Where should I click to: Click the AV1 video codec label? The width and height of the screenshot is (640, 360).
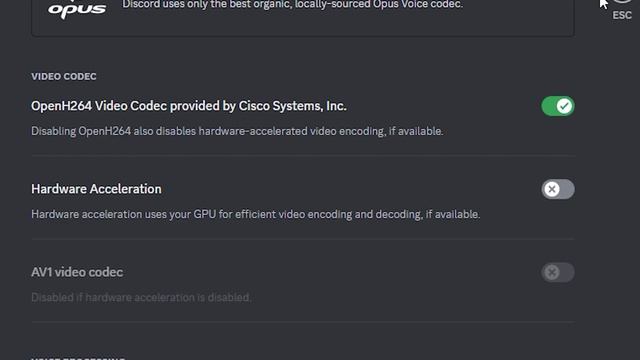point(77,272)
